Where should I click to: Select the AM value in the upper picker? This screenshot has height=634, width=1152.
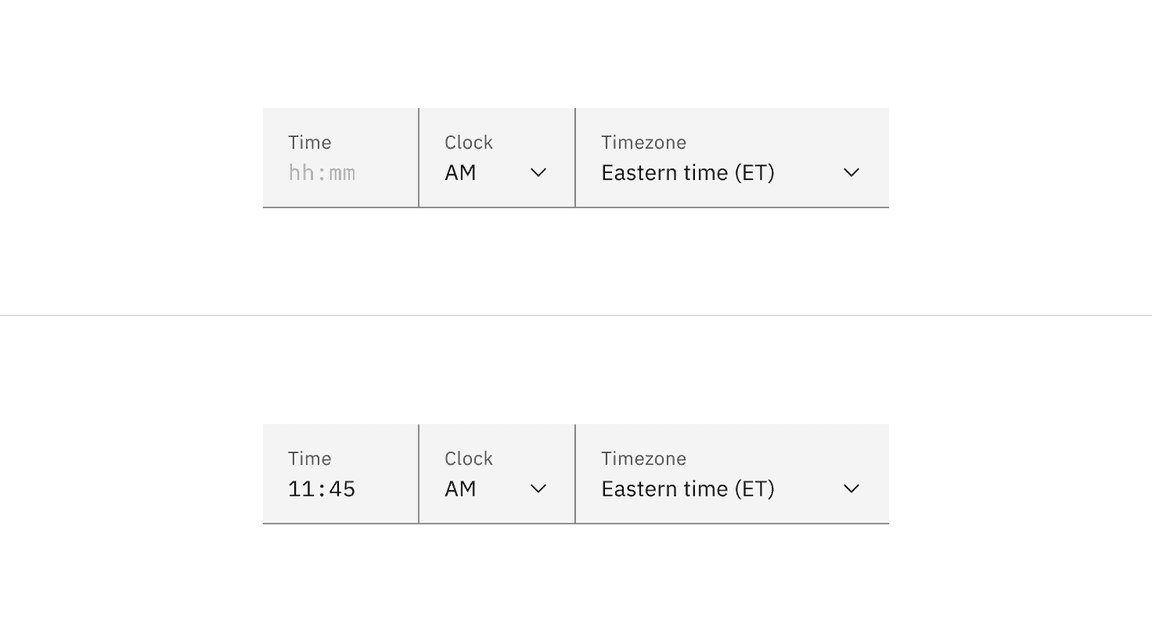click(x=460, y=172)
